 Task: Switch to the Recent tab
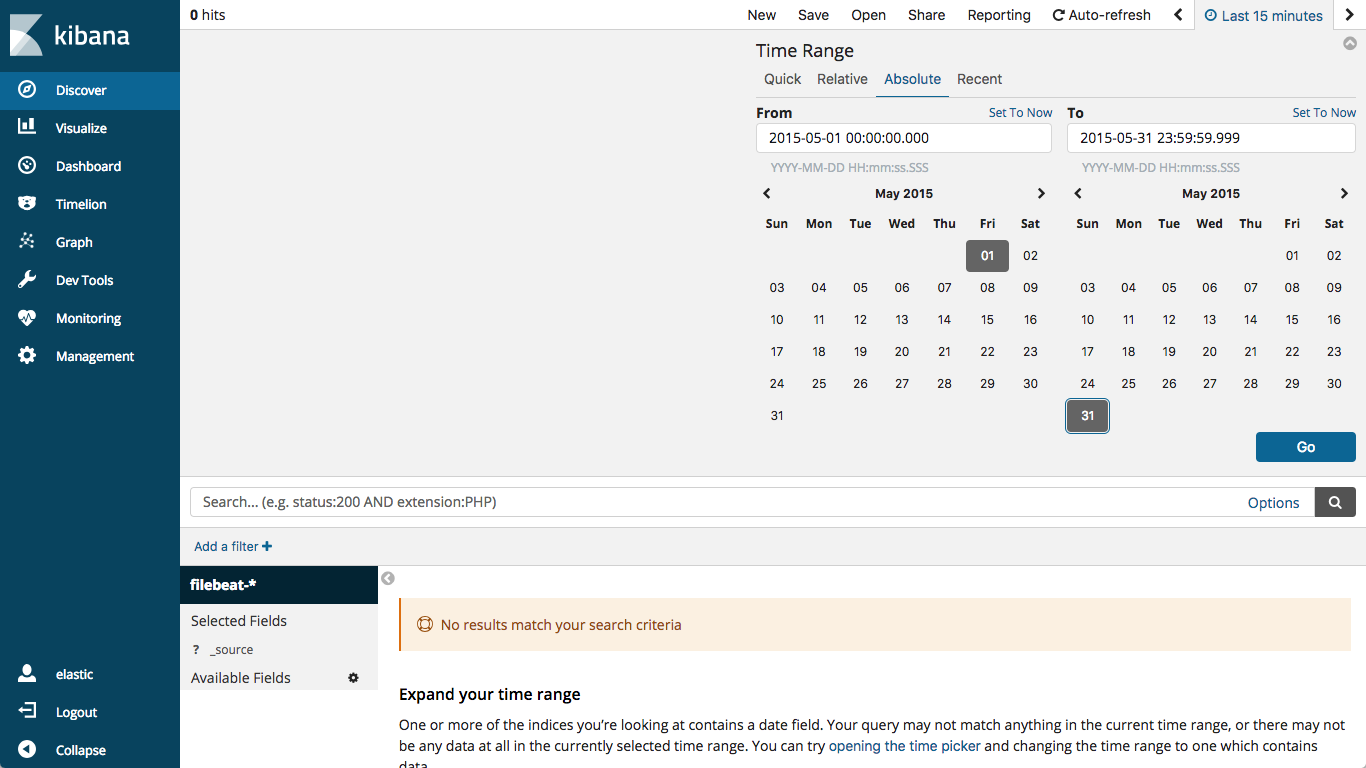point(979,79)
